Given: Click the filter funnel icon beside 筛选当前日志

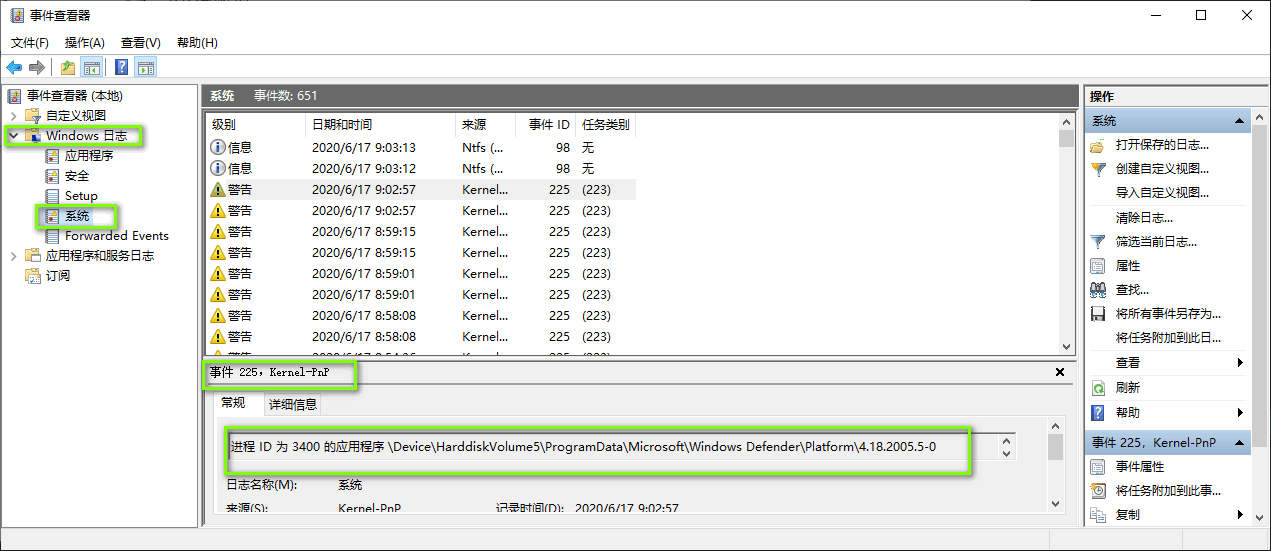Looking at the screenshot, I should pyautogui.click(x=1098, y=241).
